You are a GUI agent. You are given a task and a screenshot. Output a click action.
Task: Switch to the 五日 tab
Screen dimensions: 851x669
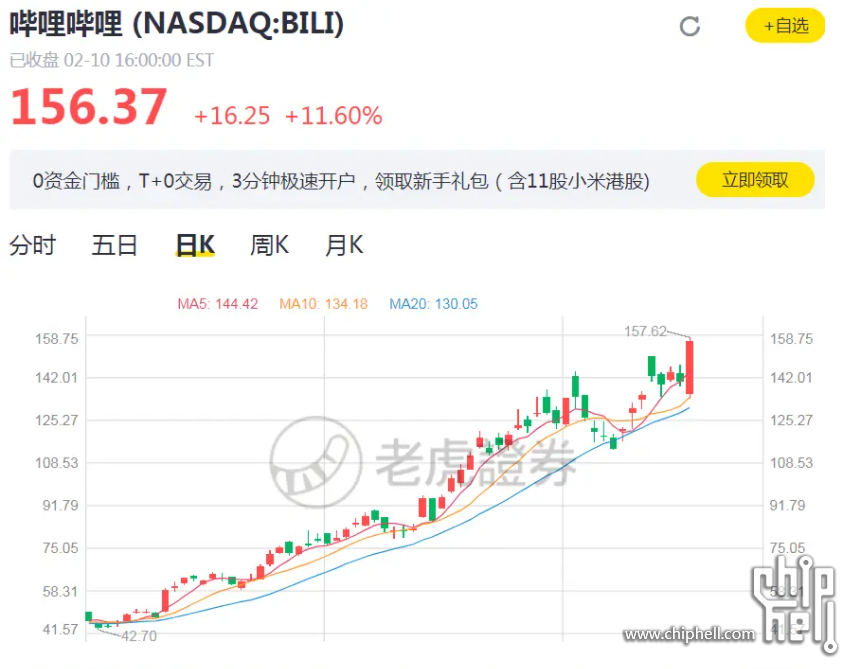pos(115,245)
